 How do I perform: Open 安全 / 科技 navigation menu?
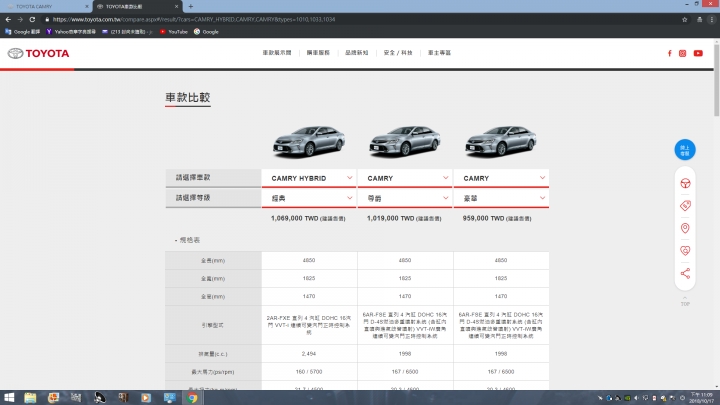pos(398,53)
